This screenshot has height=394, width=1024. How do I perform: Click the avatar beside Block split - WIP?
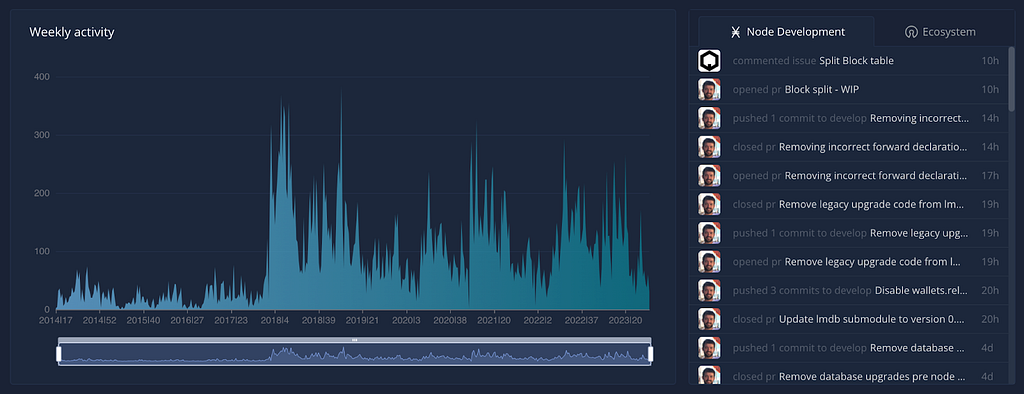tap(709, 90)
